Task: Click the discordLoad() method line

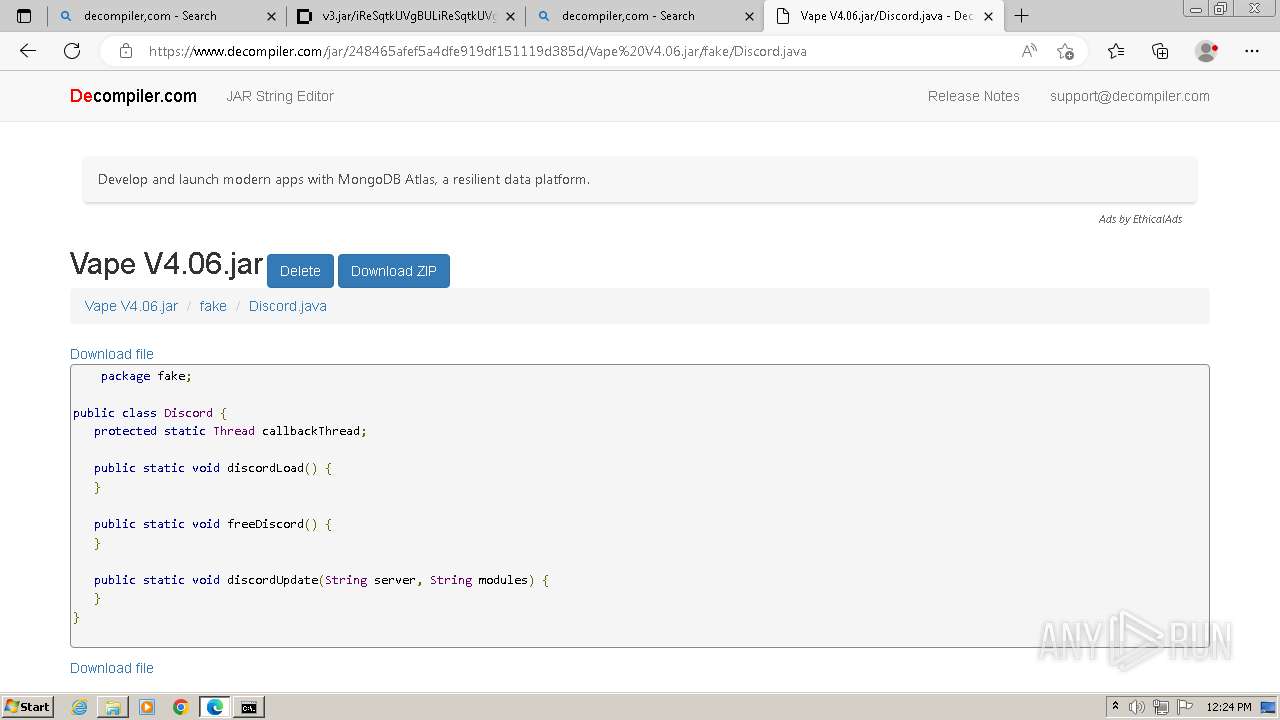Action: point(212,468)
